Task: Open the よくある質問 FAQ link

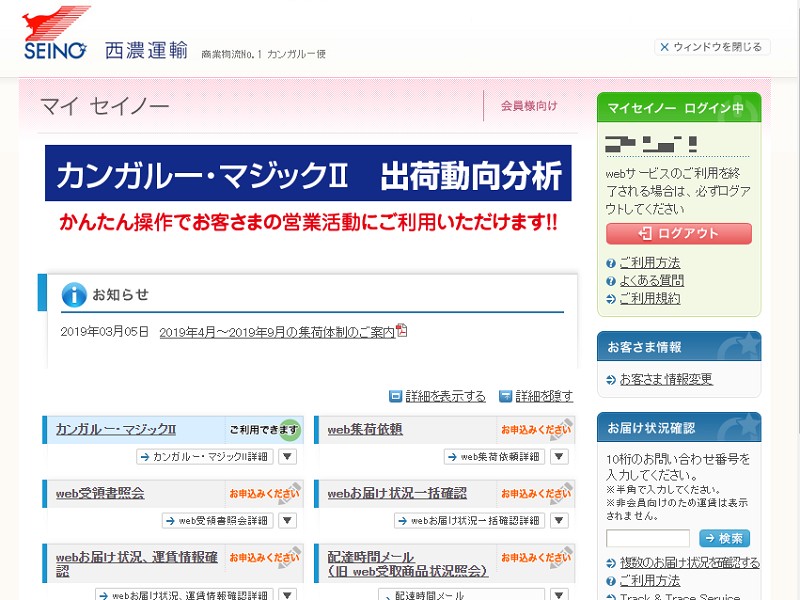Action: pyautogui.click(x=652, y=281)
